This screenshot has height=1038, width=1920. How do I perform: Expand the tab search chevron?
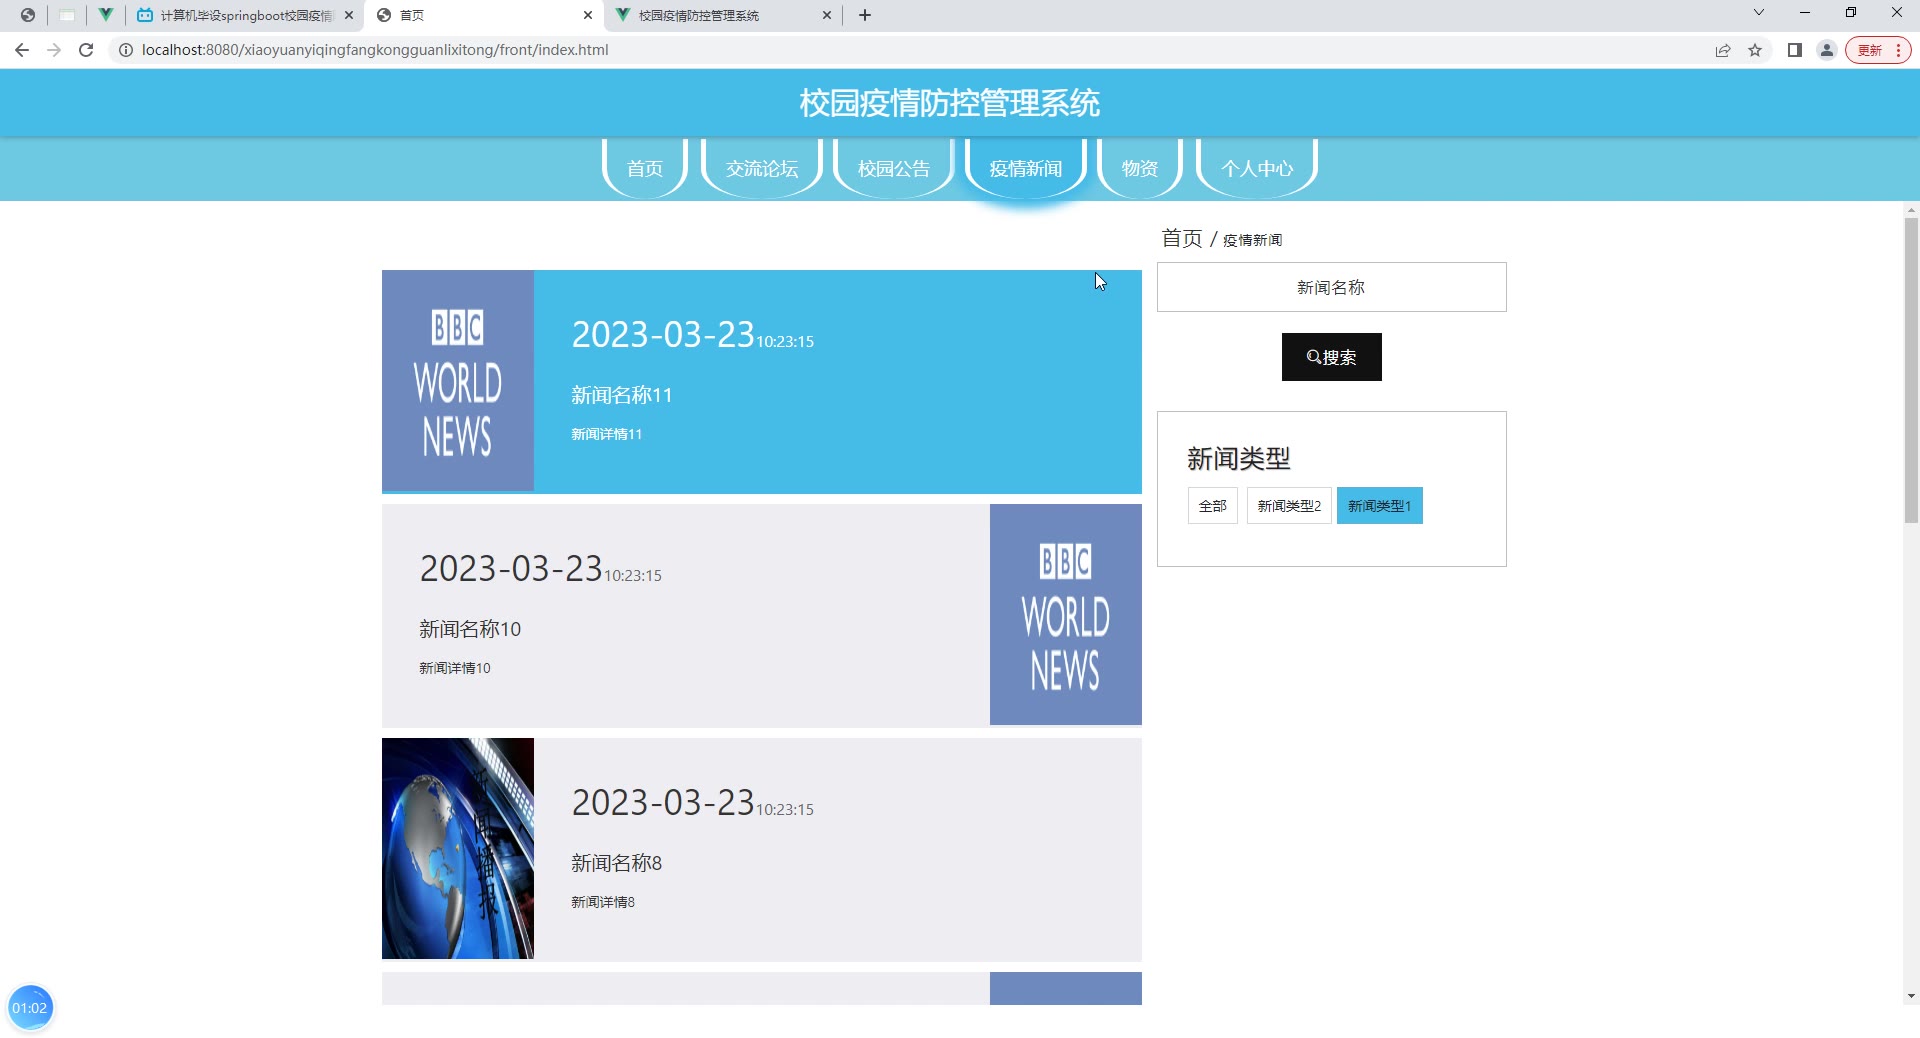click(x=1759, y=13)
